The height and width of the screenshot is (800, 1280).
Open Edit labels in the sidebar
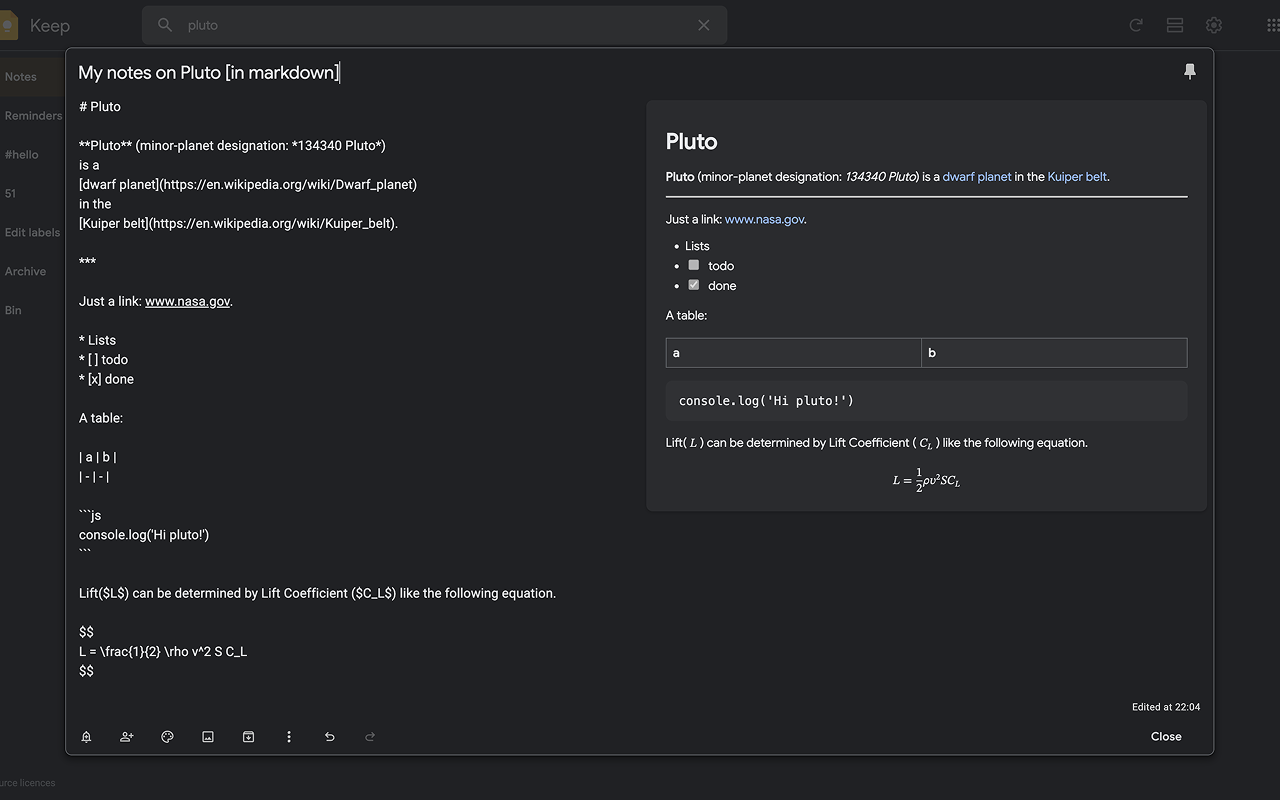coord(32,233)
